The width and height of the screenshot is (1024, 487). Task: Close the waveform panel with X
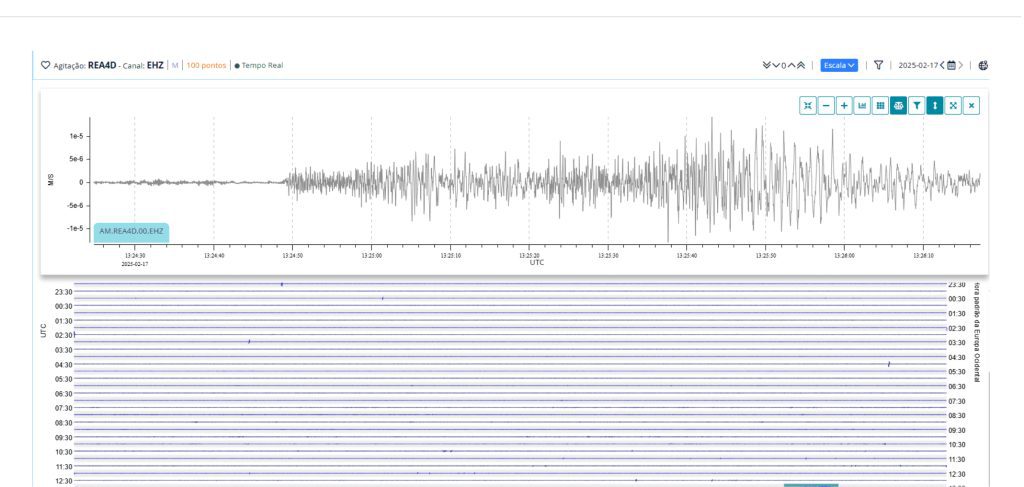click(971, 106)
